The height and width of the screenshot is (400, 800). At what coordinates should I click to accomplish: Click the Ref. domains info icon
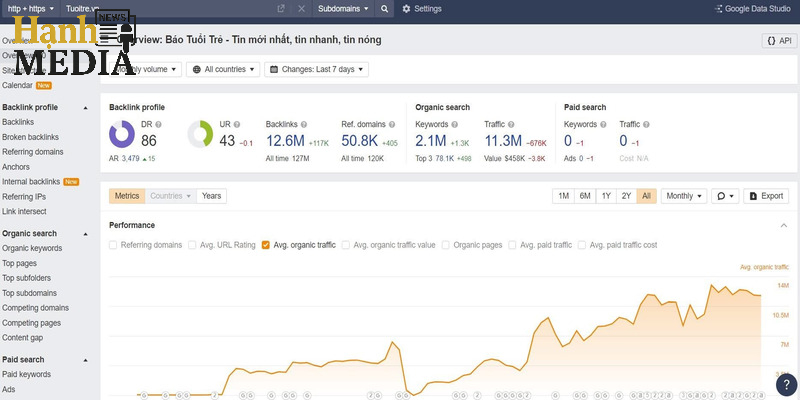tap(391, 124)
